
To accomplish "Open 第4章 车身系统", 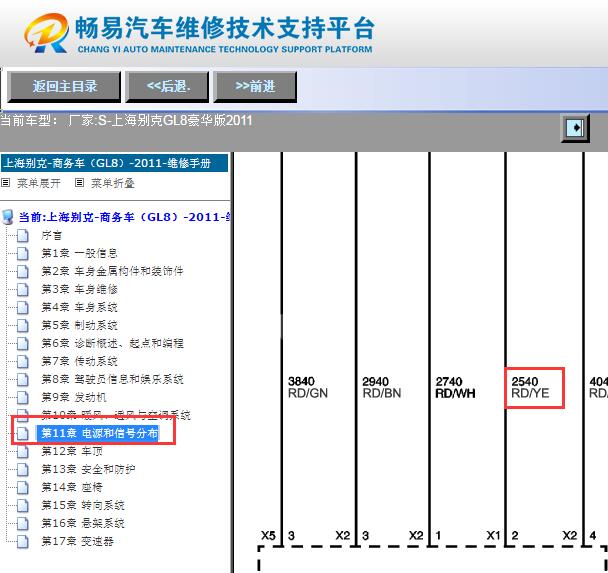I will click(x=79, y=307).
